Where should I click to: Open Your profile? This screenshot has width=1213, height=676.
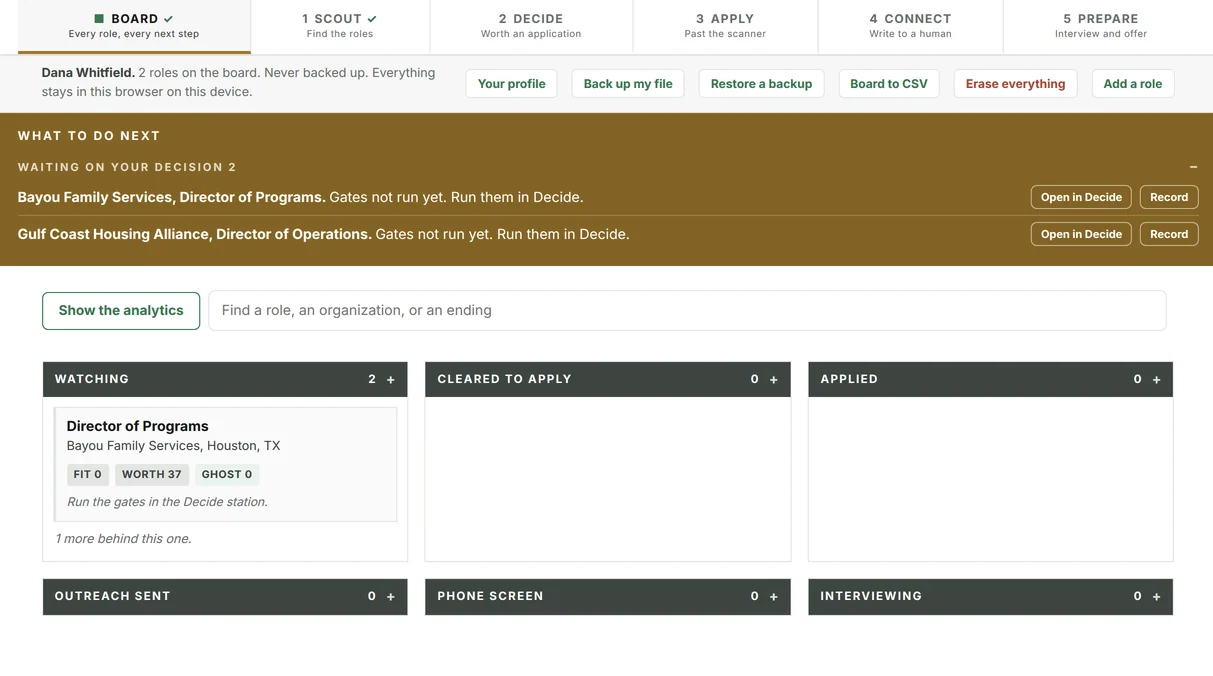(511, 84)
